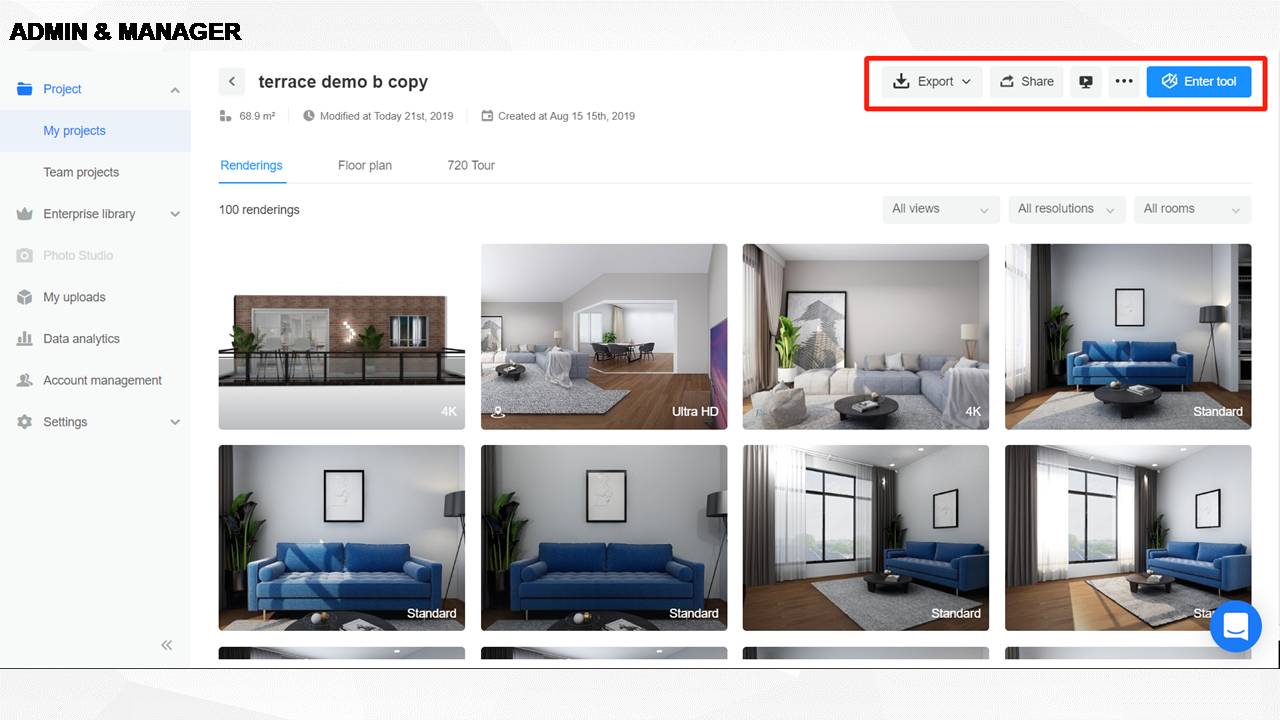Click the Share button
Screen dimensions: 1280x720
(1027, 82)
